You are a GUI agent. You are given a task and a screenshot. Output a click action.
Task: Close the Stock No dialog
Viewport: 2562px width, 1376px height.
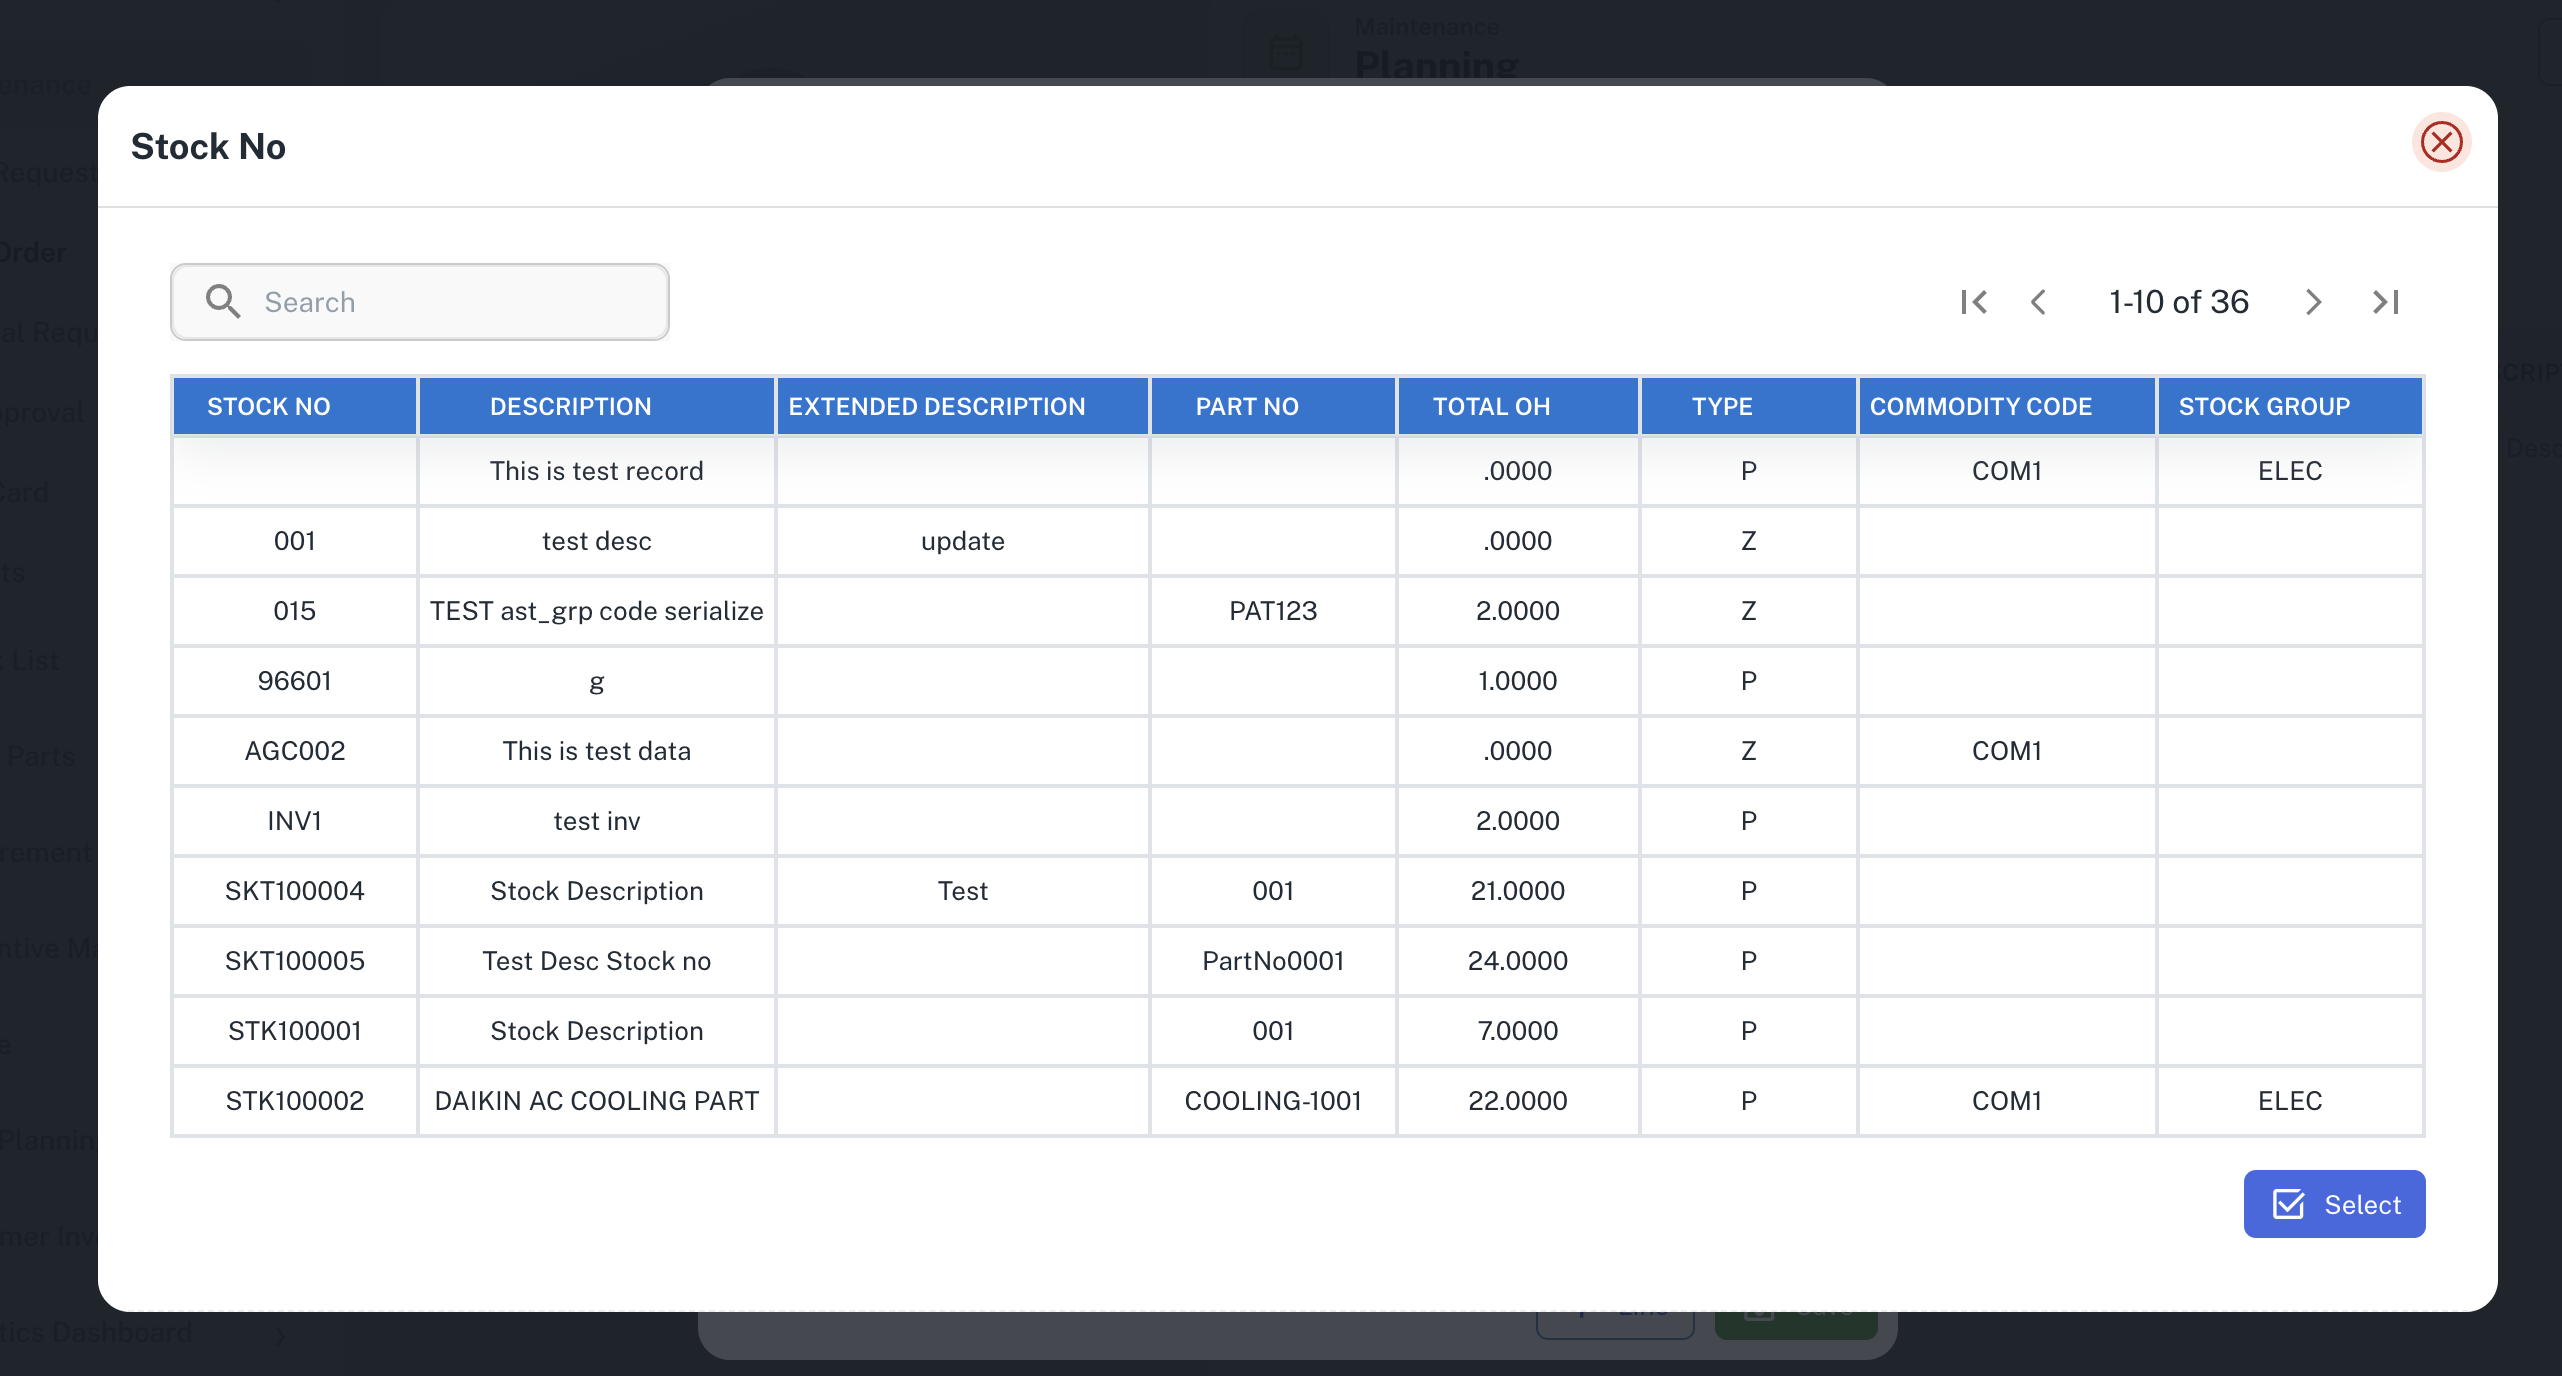click(2441, 142)
